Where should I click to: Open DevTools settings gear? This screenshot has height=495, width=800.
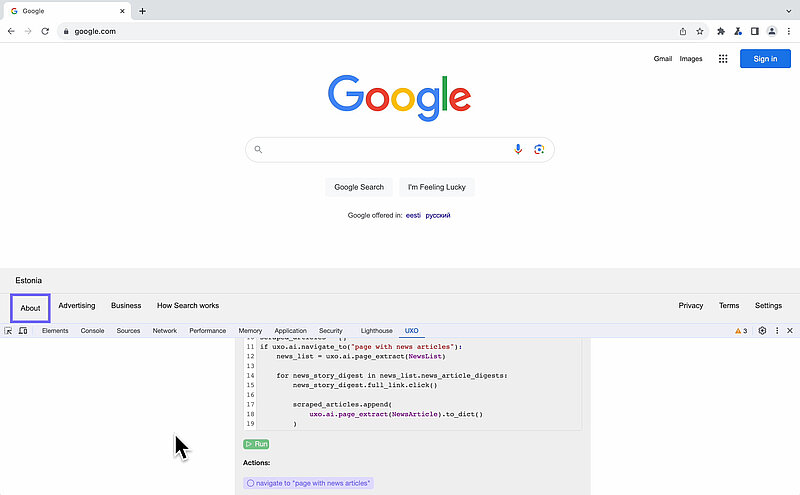pyautogui.click(x=762, y=330)
